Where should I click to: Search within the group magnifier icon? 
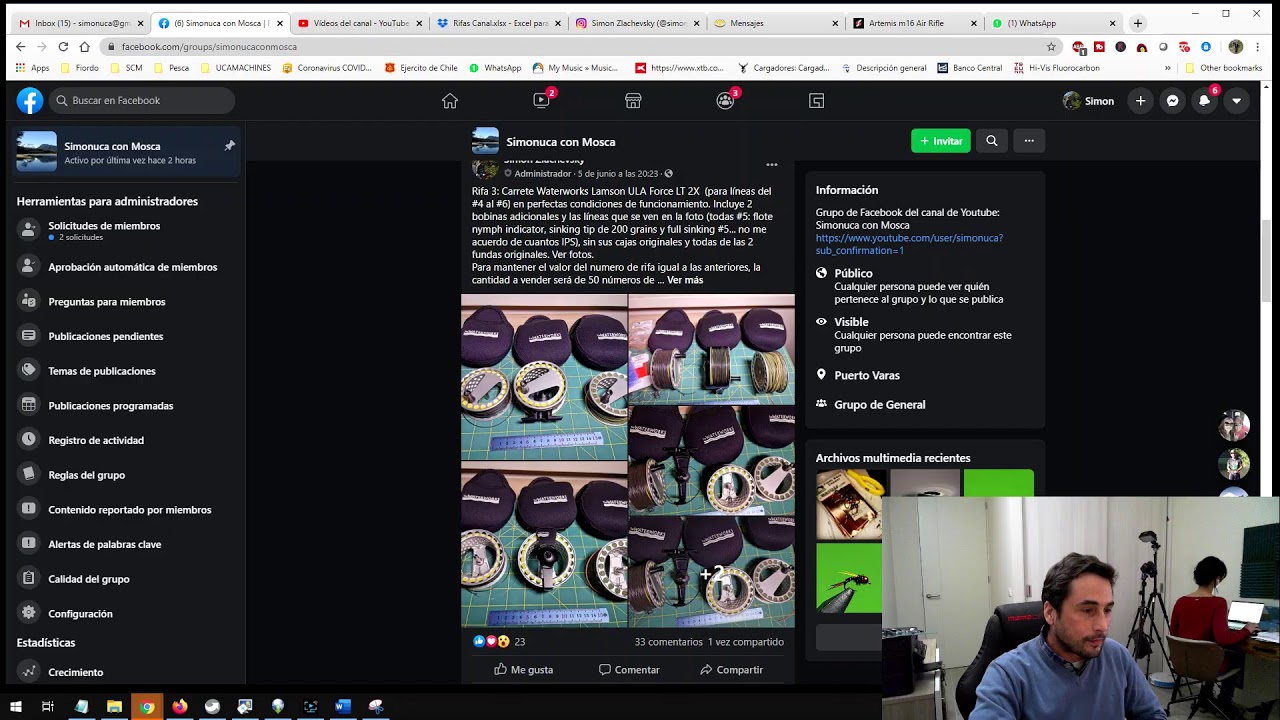[992, 141]
